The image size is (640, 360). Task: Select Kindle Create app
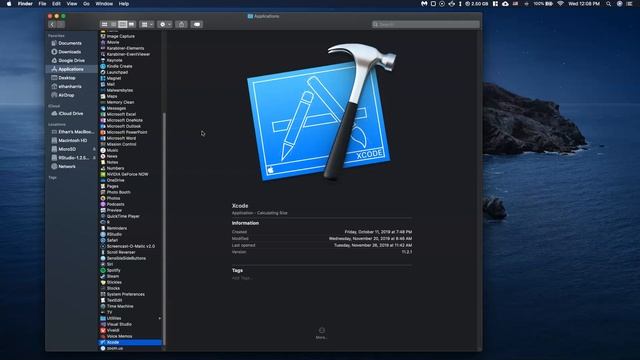[119, 66]
